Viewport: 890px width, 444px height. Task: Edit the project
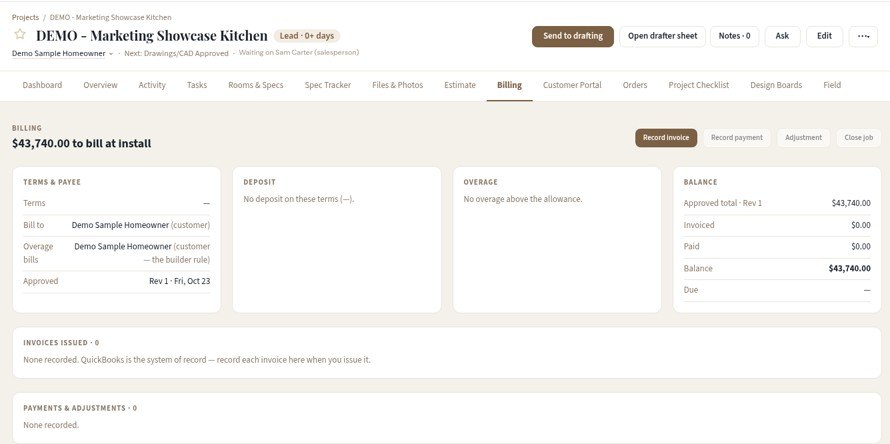pos(824,36)
